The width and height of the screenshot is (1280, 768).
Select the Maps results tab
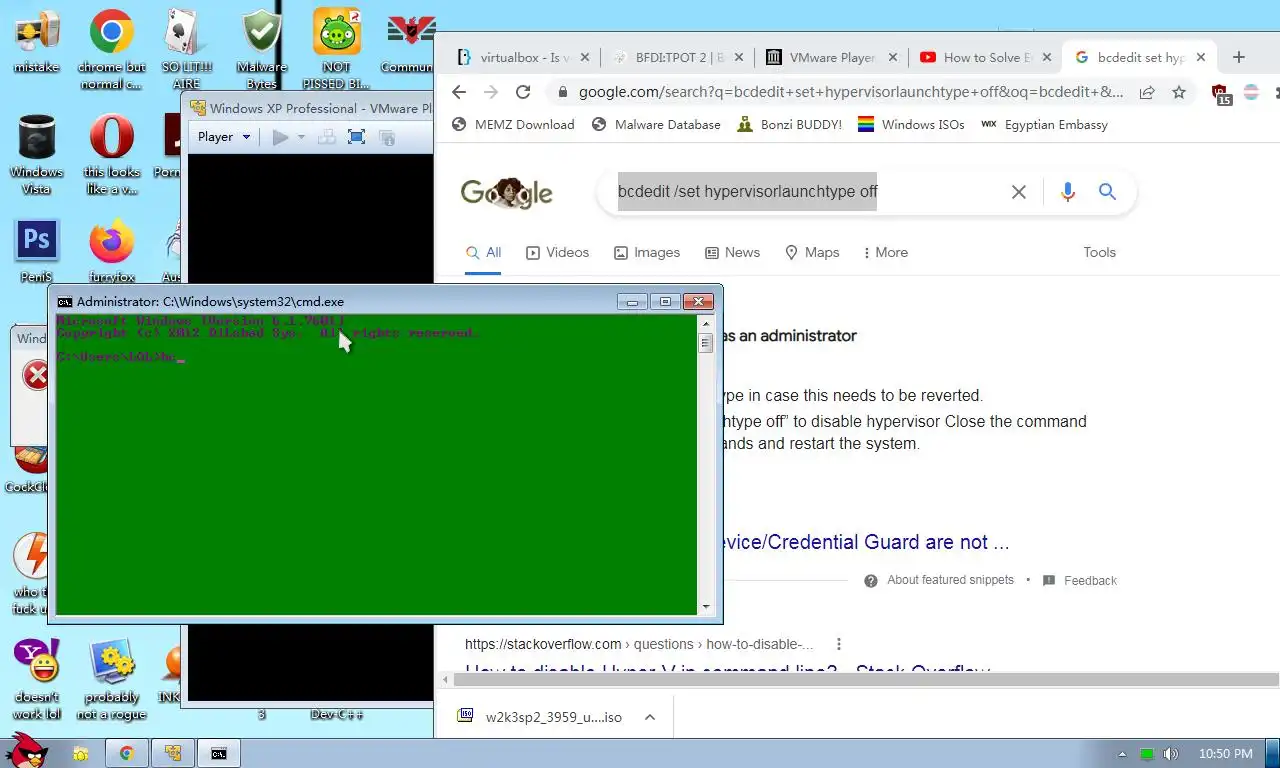point(811,253)
